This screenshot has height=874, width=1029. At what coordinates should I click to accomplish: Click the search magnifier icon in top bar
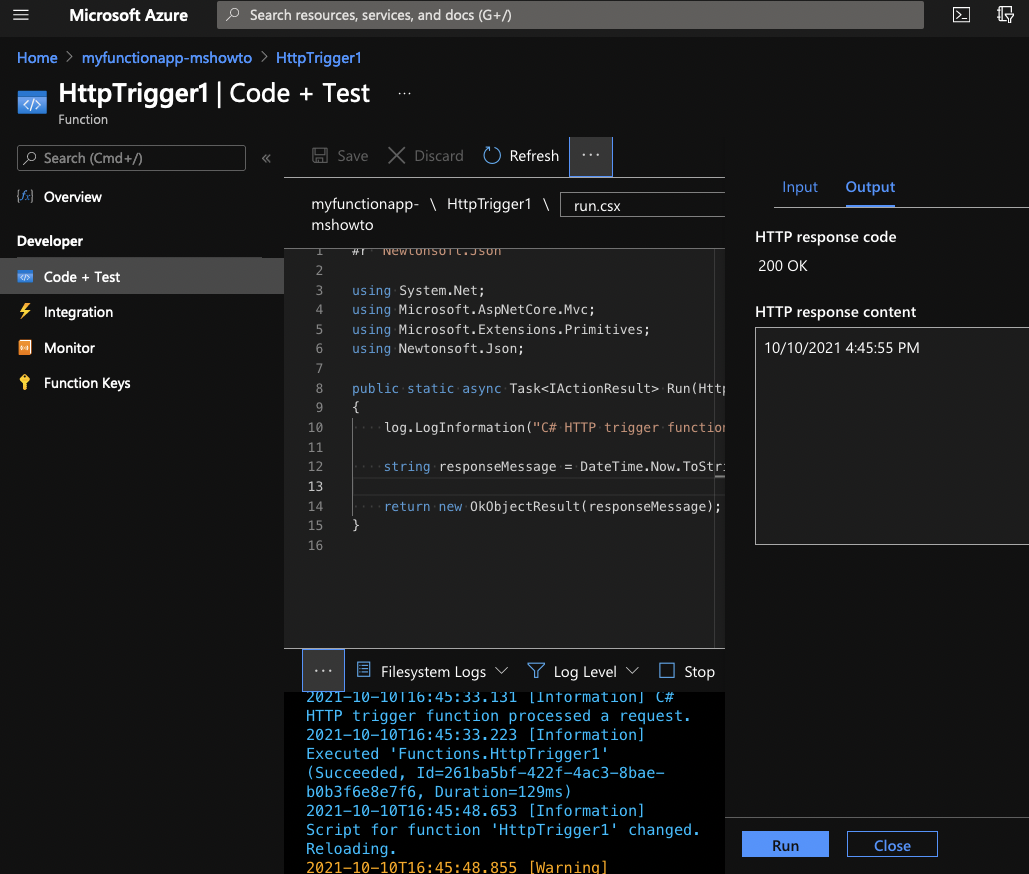232,14
